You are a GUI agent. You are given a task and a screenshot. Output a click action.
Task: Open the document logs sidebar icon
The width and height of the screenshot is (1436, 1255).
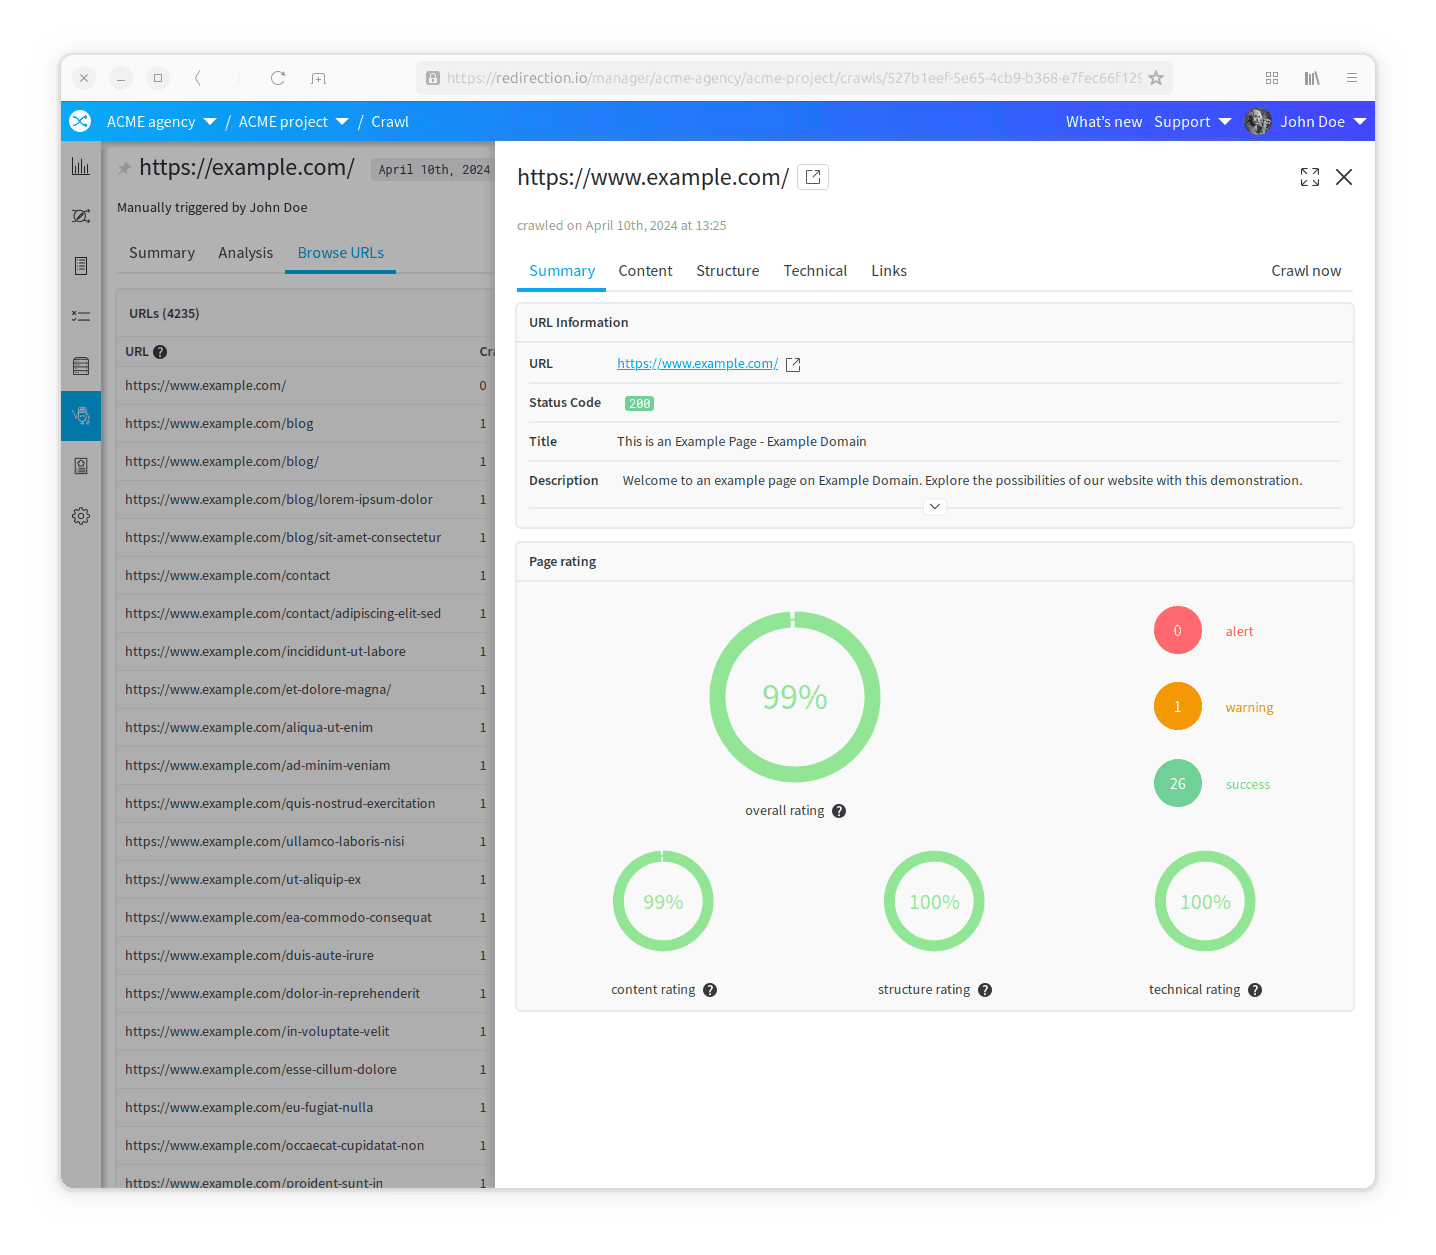81,266
